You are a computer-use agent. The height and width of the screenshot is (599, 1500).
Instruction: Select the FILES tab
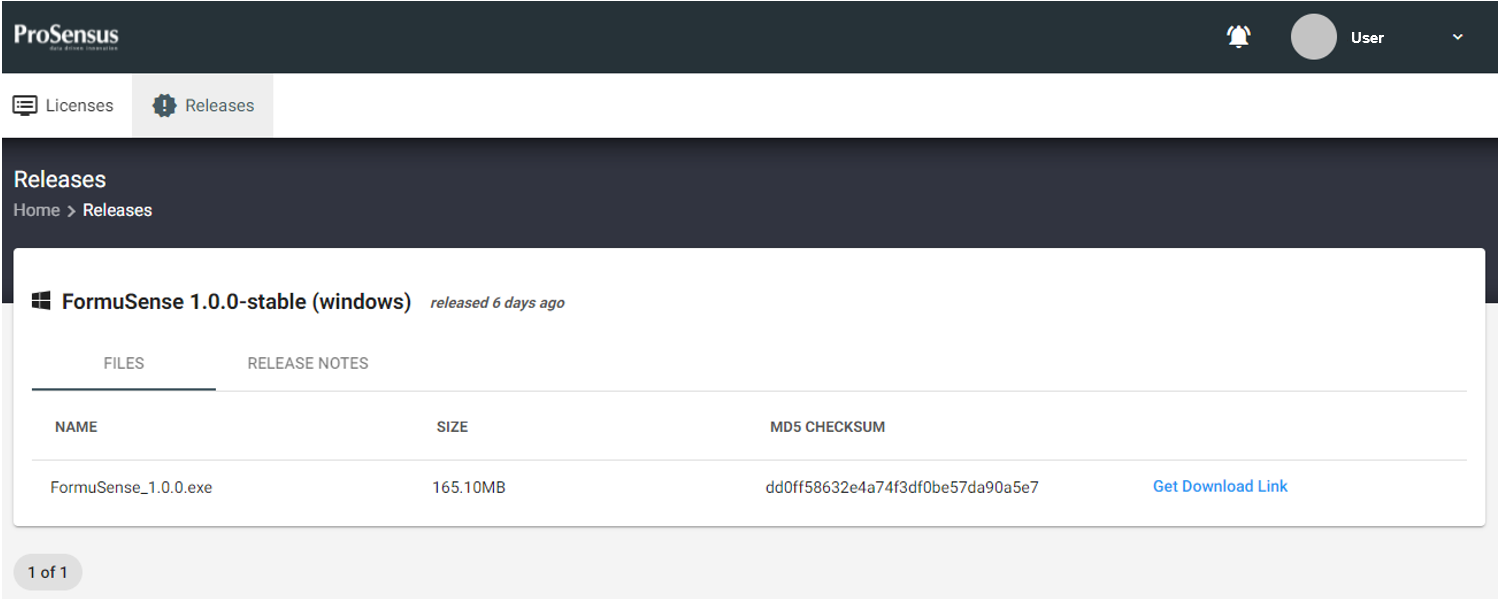coord(123,363)
